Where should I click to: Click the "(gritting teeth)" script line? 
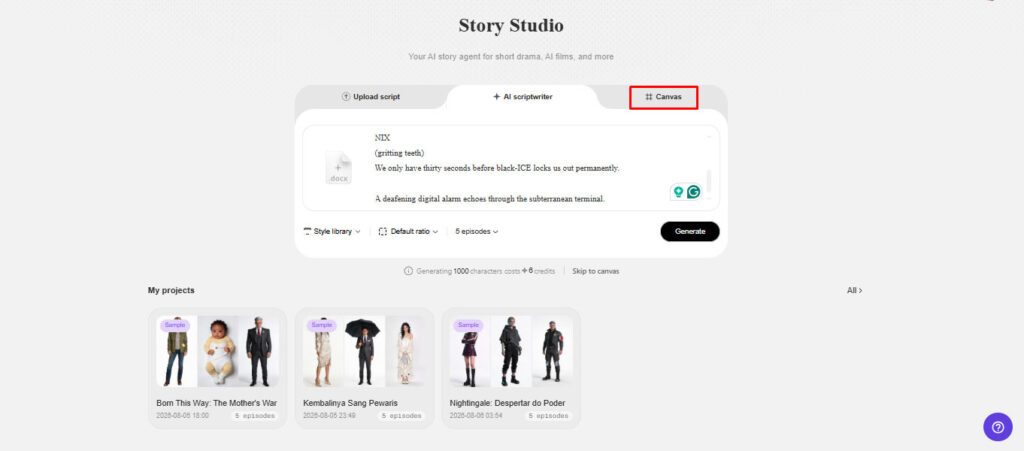(x=400, y=153)
